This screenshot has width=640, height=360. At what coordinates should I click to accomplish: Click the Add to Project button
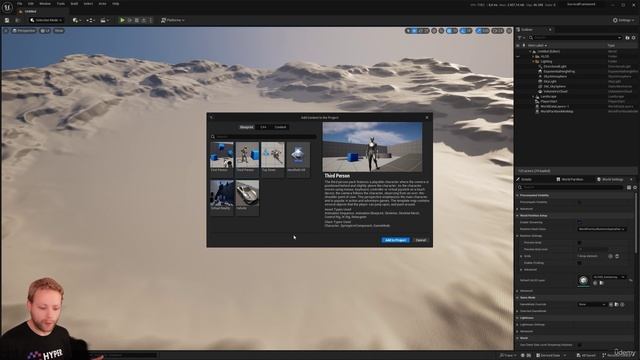395,240
